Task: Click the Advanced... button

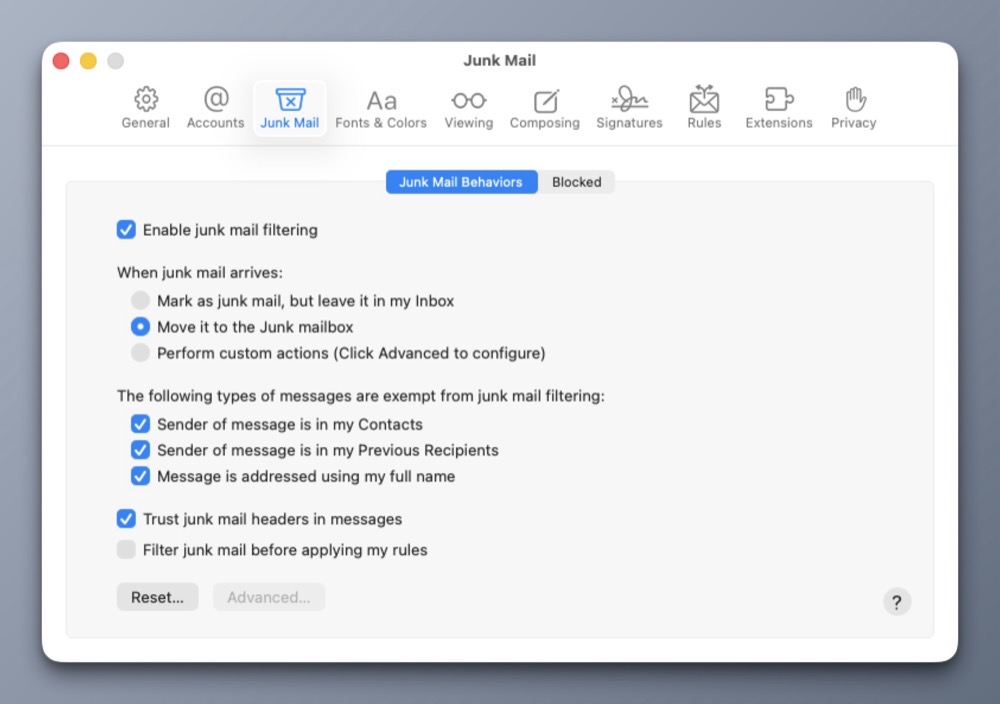Action: click(x=268, y=597)
